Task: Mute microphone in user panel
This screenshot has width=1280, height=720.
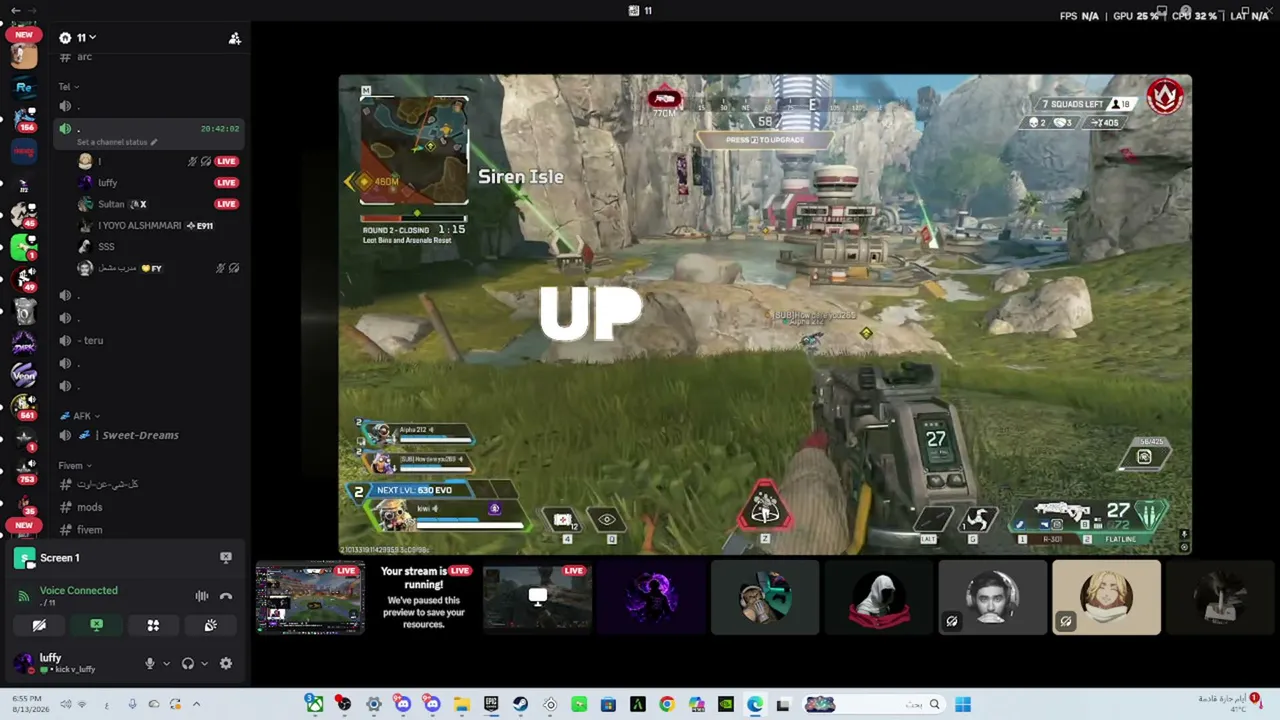Action: [150, 663]
